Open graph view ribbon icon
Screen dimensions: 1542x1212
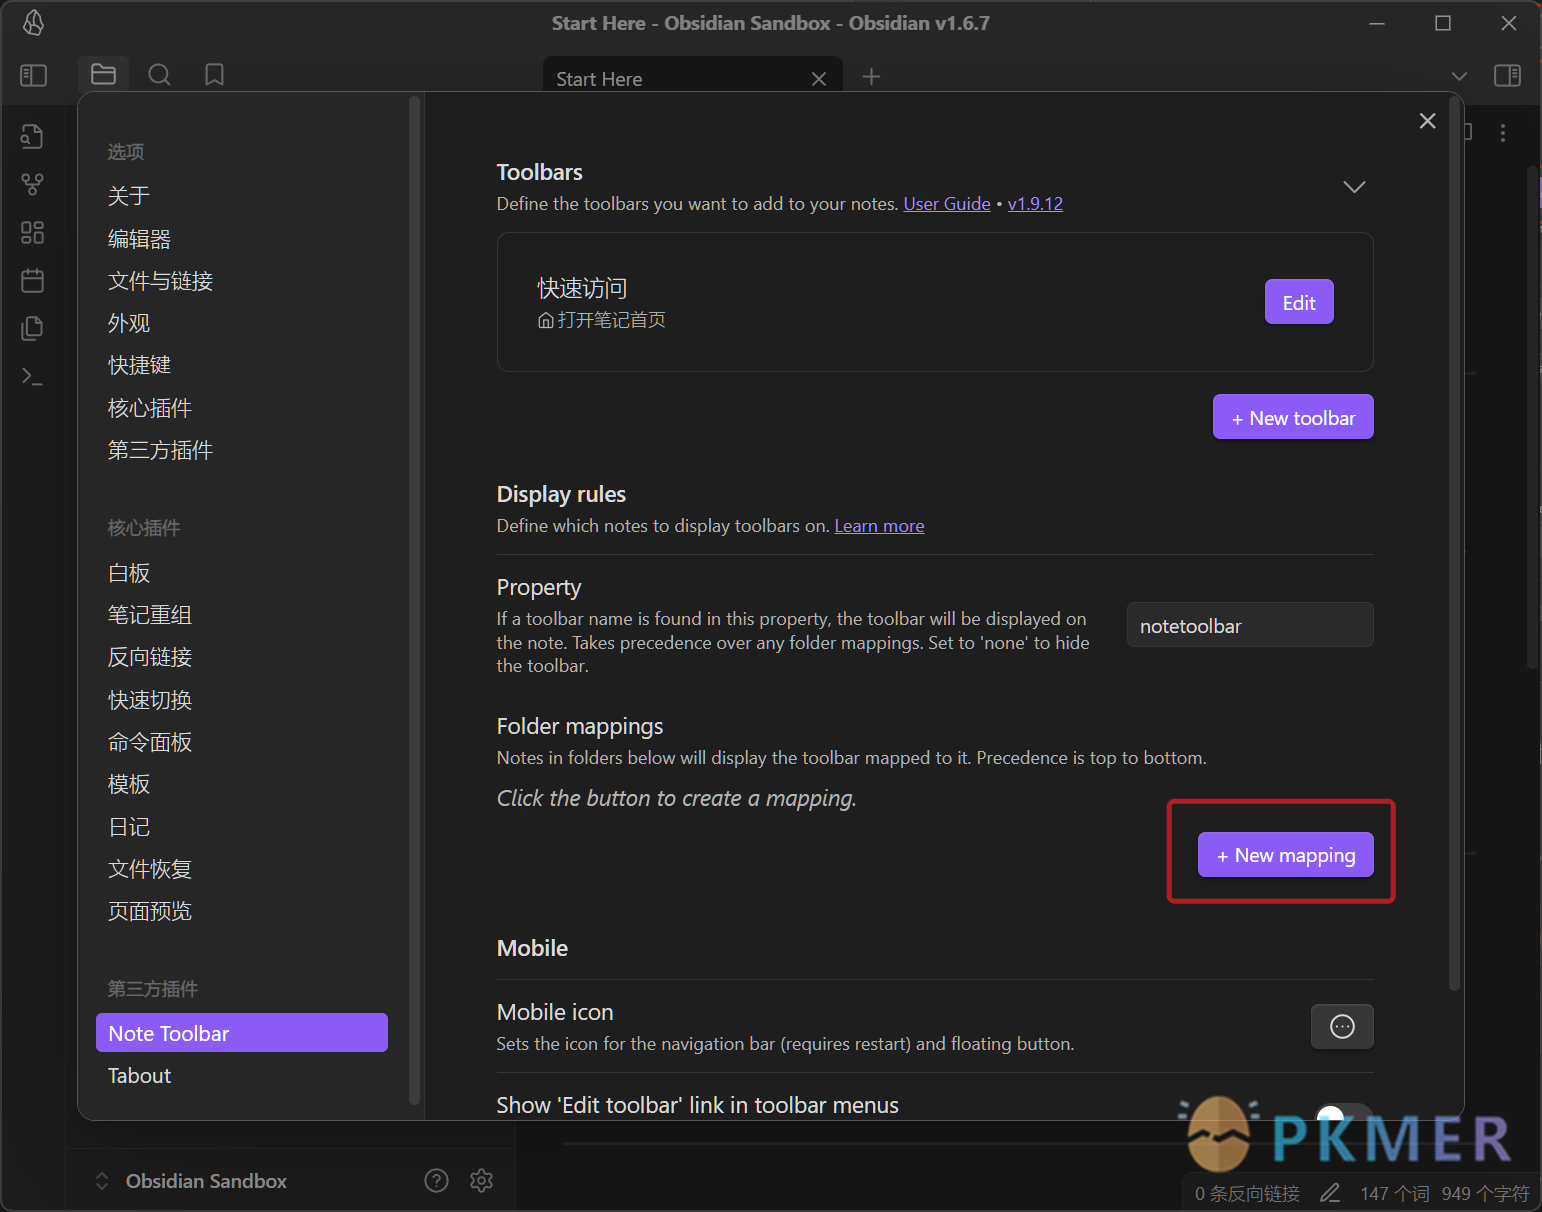(x=32, y=185)
